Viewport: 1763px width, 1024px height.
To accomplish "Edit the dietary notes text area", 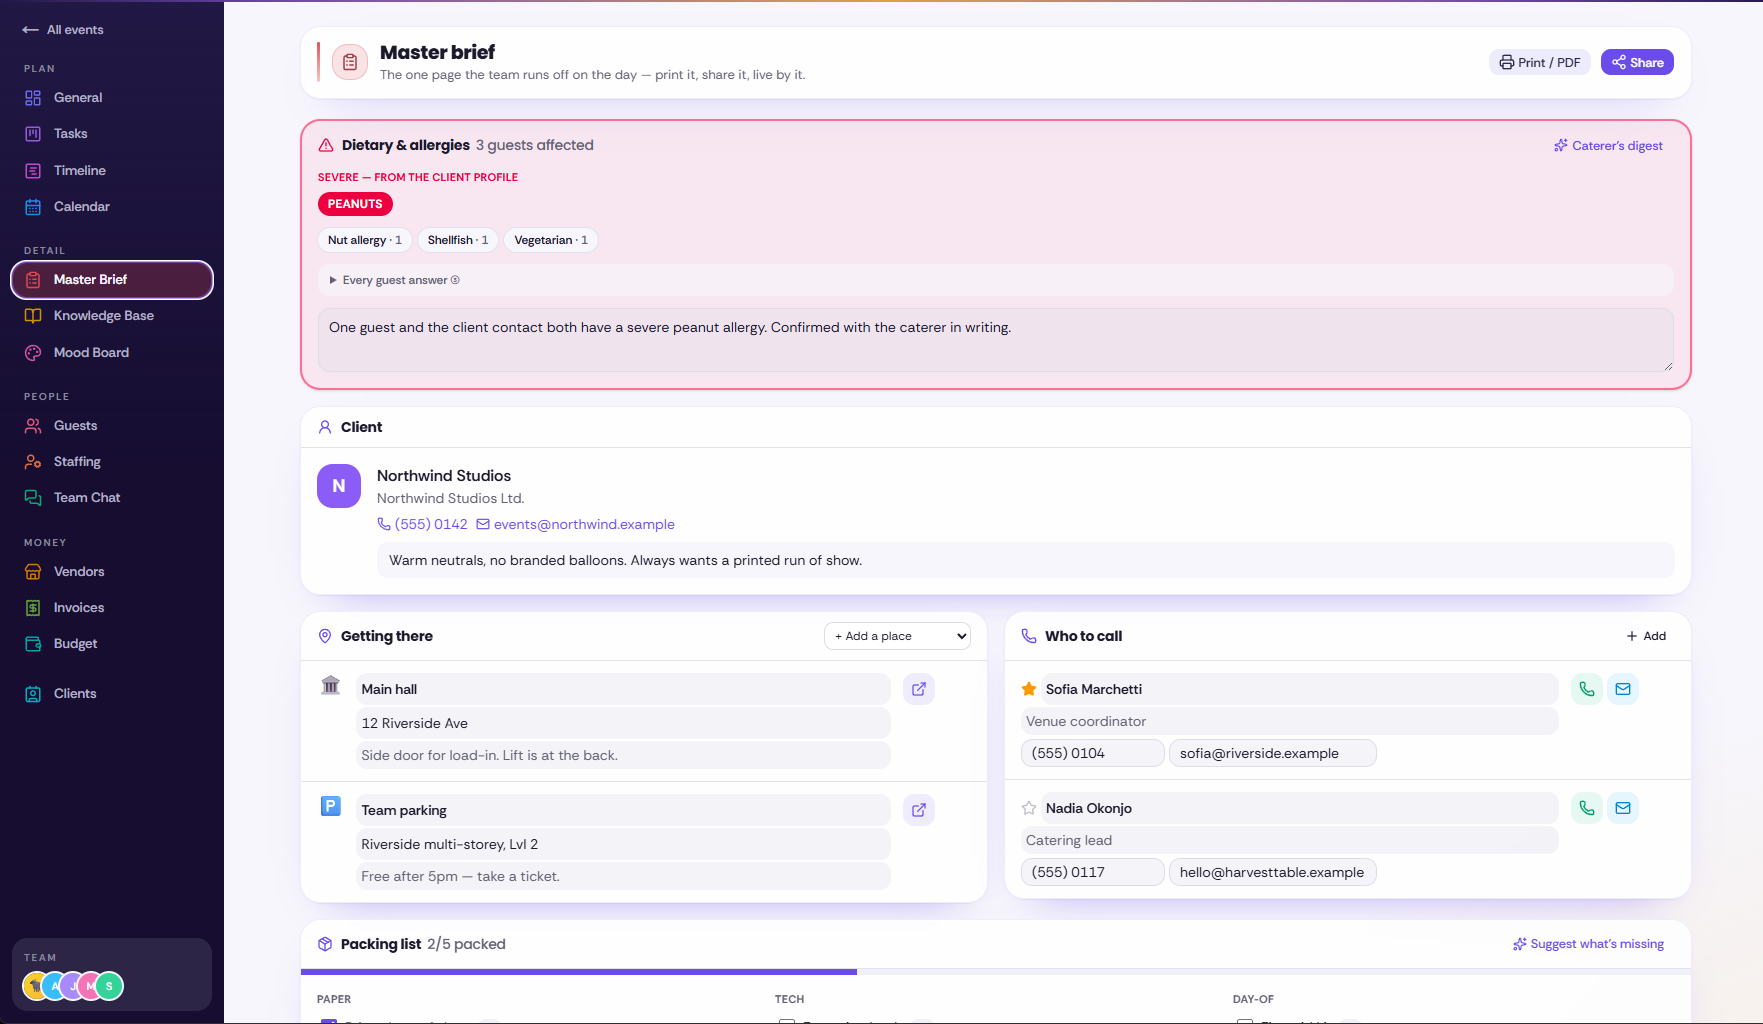I will click(x=995, y=340).
